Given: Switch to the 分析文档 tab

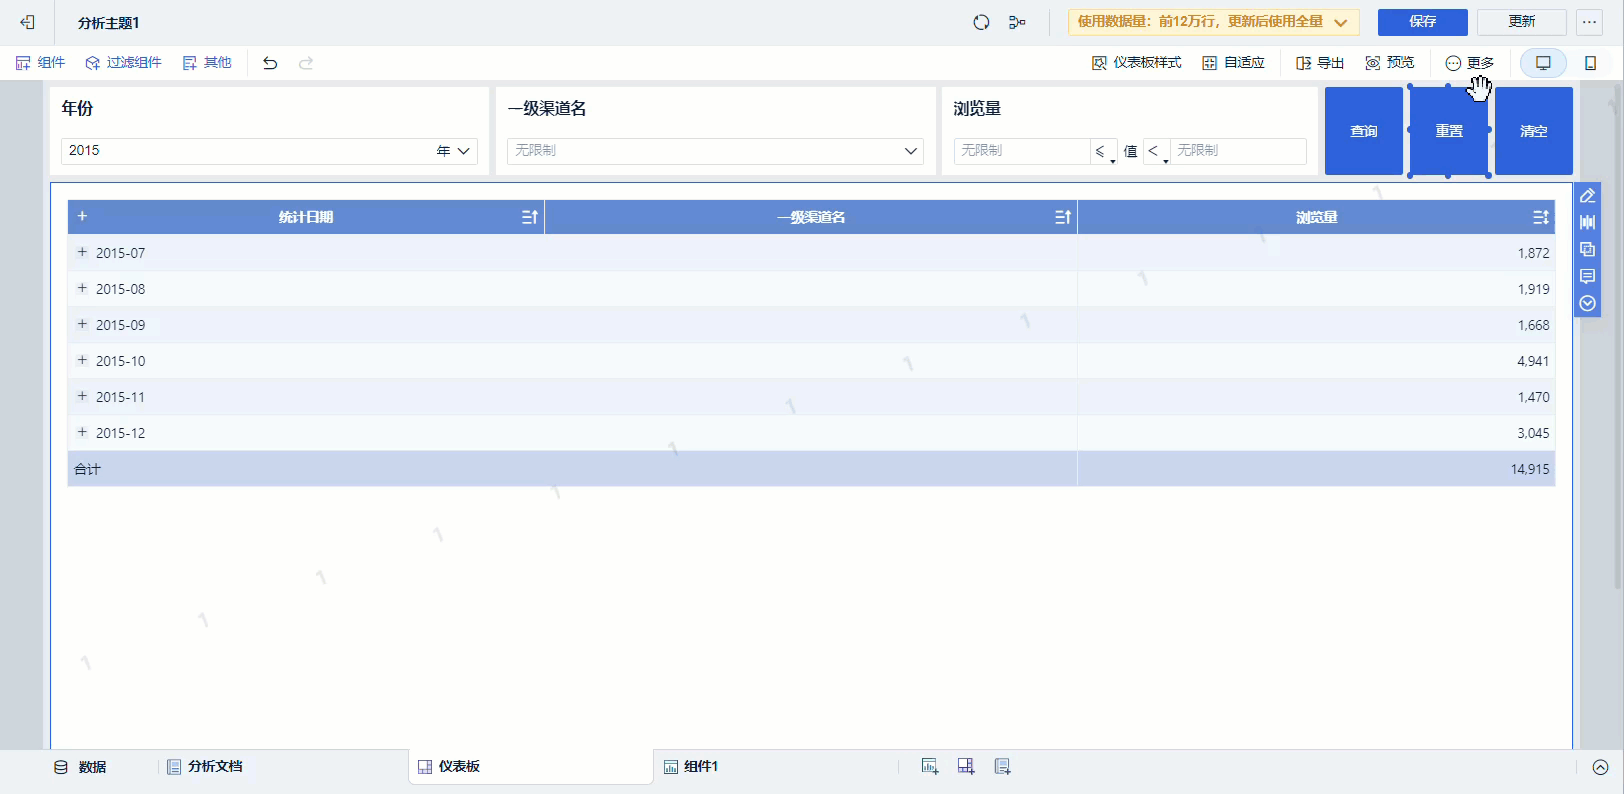Looking at the screenshot, I should [x=204, y=767].
